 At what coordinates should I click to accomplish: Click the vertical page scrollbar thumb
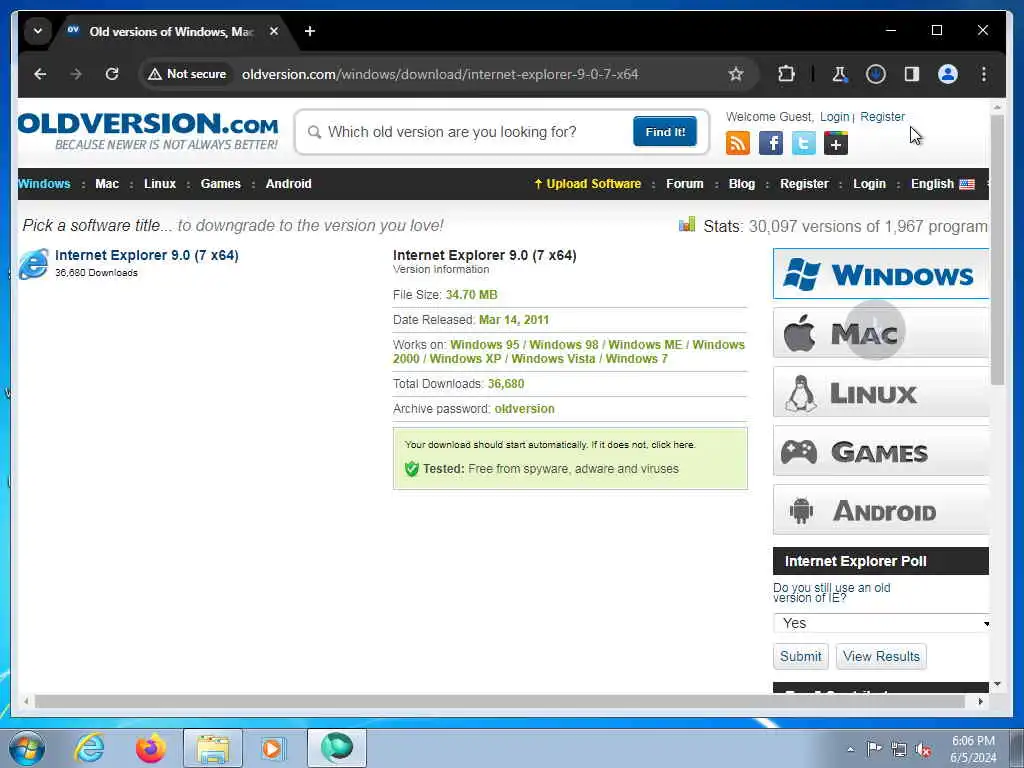[x=997, y=249]
